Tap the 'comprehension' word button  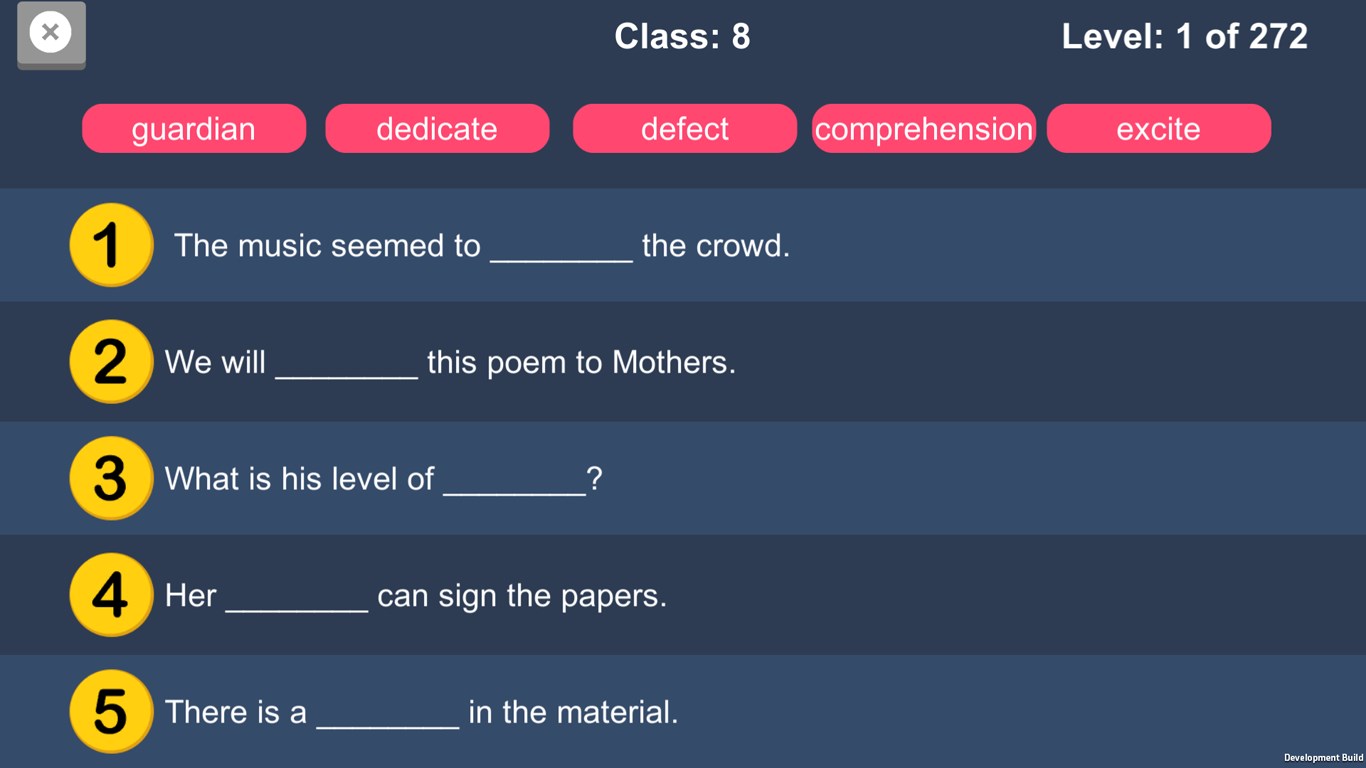click(x=924, y=129)
